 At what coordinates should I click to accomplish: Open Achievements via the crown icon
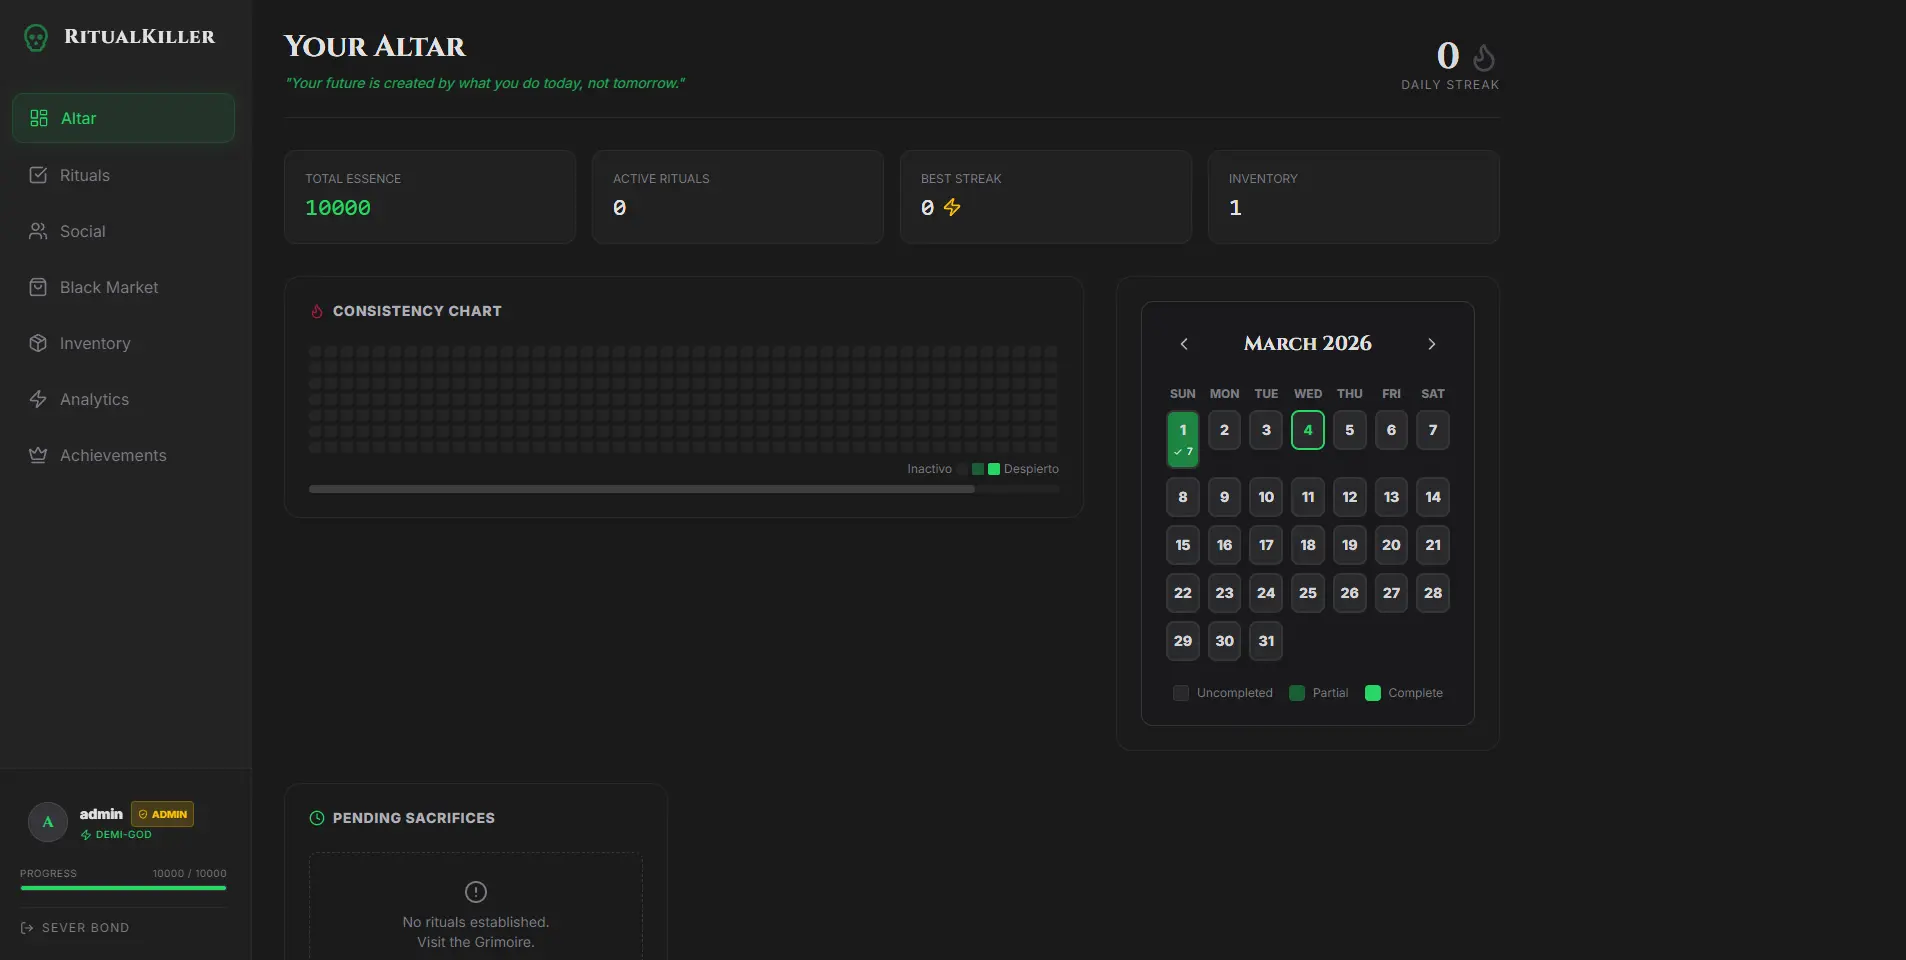[38, 455]
